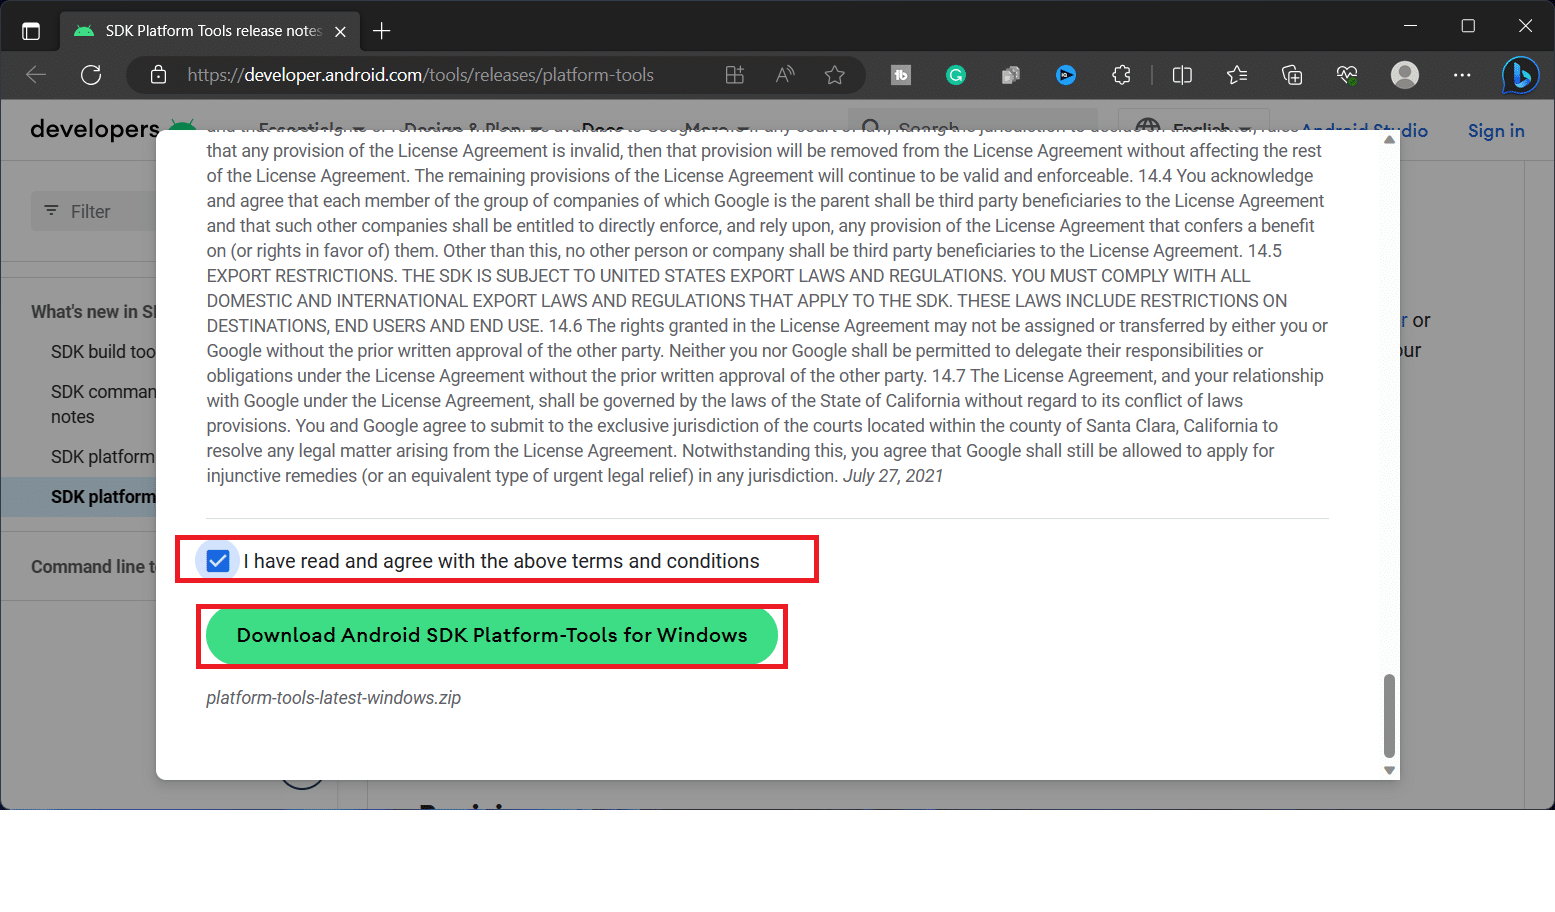The height and width of the screenshot is (912, 1555).
Task: Open the Grammarly extension icon
Action: point(956,75)
